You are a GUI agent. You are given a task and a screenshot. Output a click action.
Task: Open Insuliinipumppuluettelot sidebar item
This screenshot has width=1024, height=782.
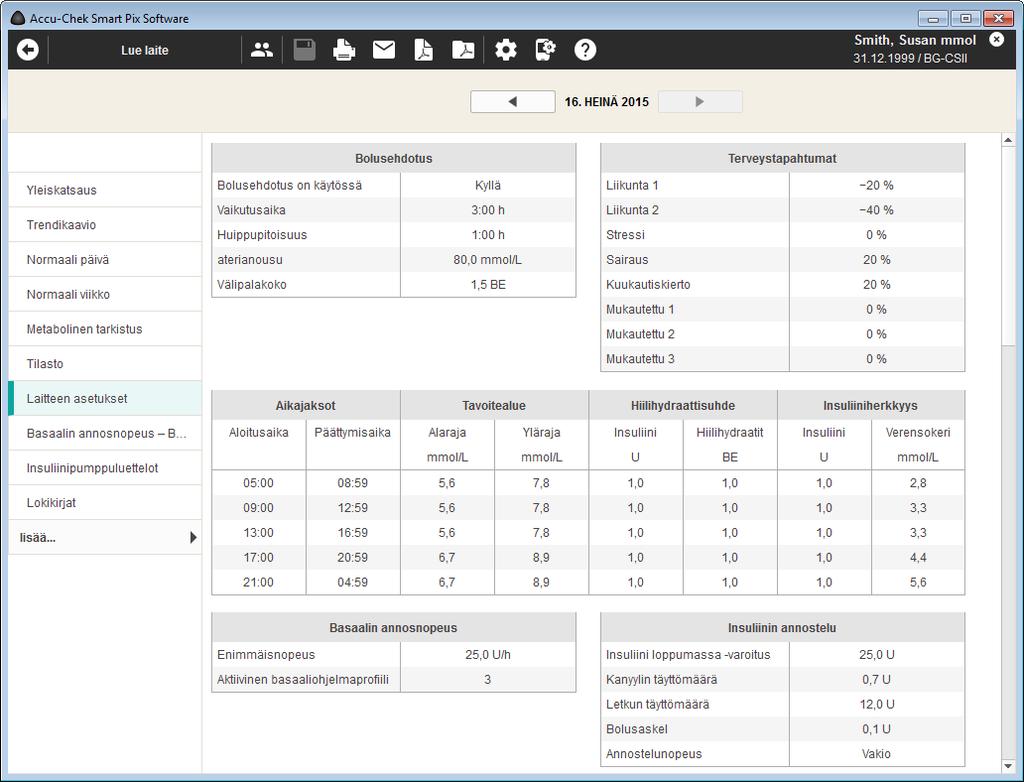tap(104, 468)
